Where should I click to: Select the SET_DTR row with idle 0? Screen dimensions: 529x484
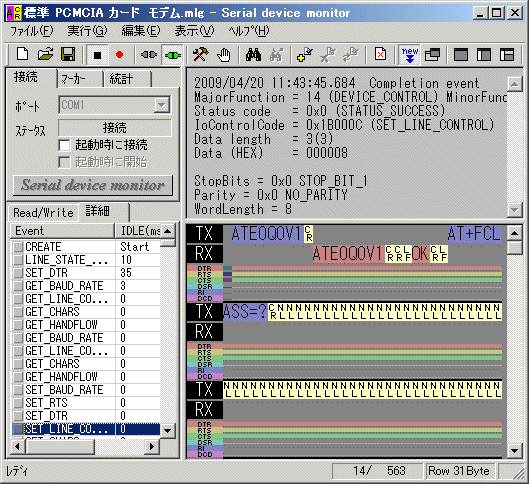point(85,416)
